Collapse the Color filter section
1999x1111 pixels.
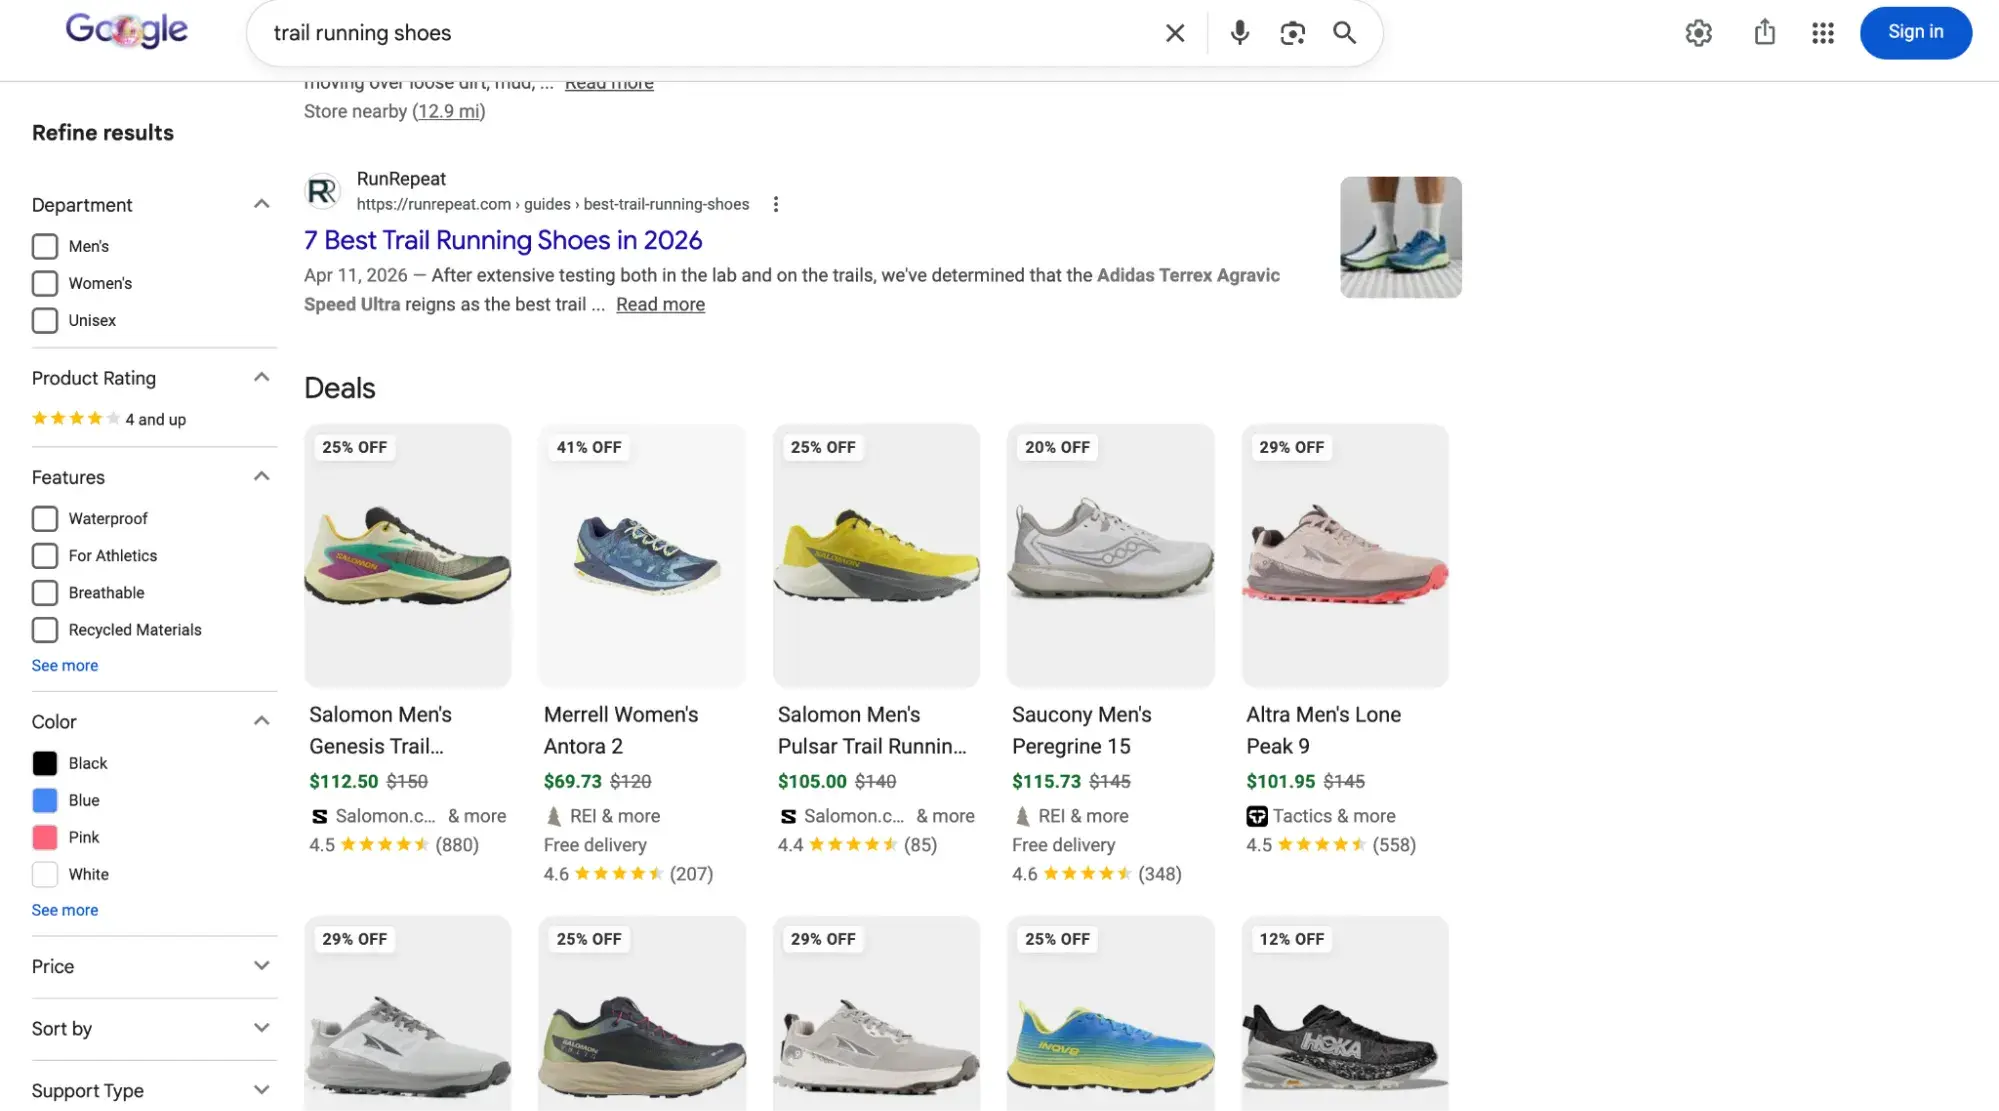tap(261, 721)
